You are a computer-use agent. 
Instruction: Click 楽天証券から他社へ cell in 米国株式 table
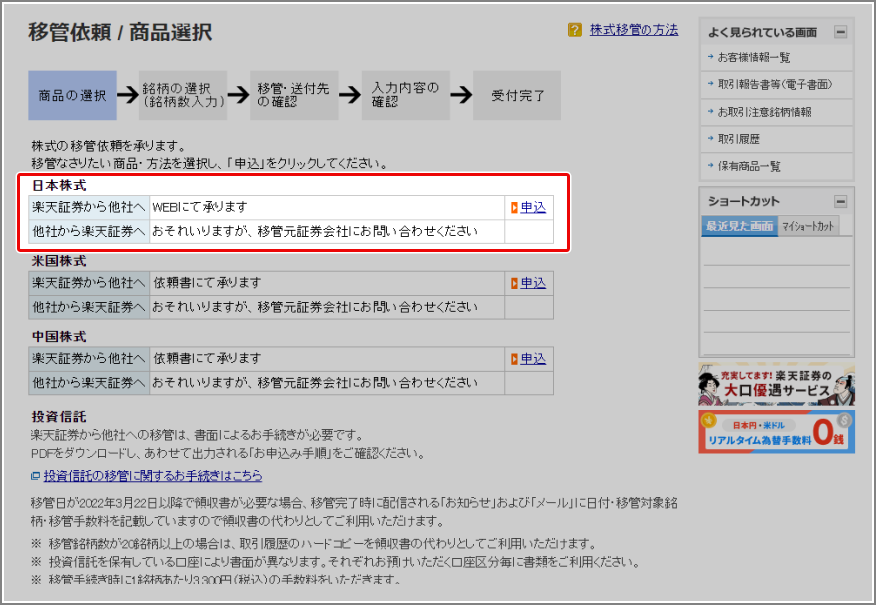click(x=89, y=283)
